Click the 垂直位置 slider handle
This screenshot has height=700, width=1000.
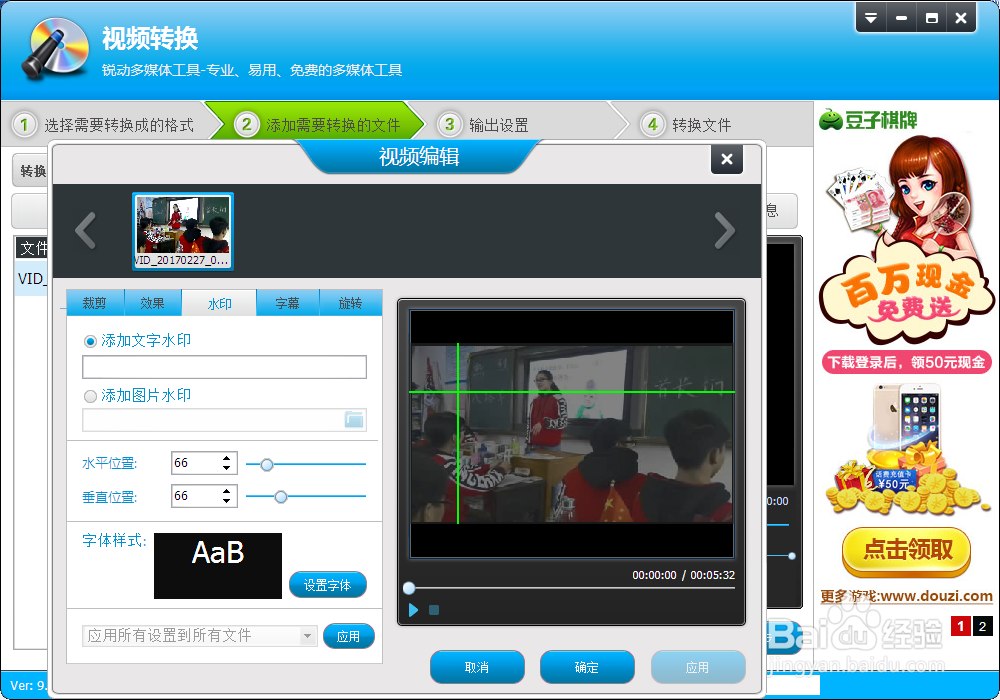(x=281, y=497)
